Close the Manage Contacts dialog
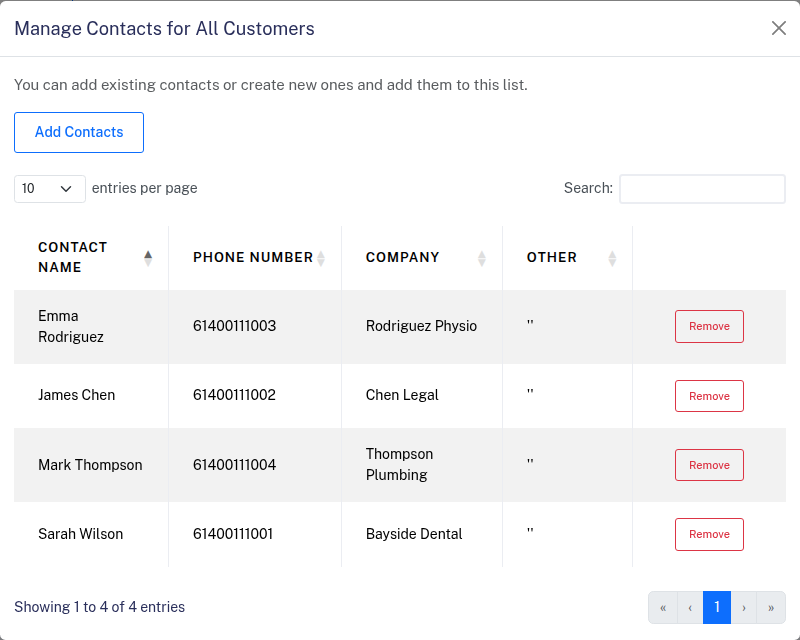 [779, 28]
